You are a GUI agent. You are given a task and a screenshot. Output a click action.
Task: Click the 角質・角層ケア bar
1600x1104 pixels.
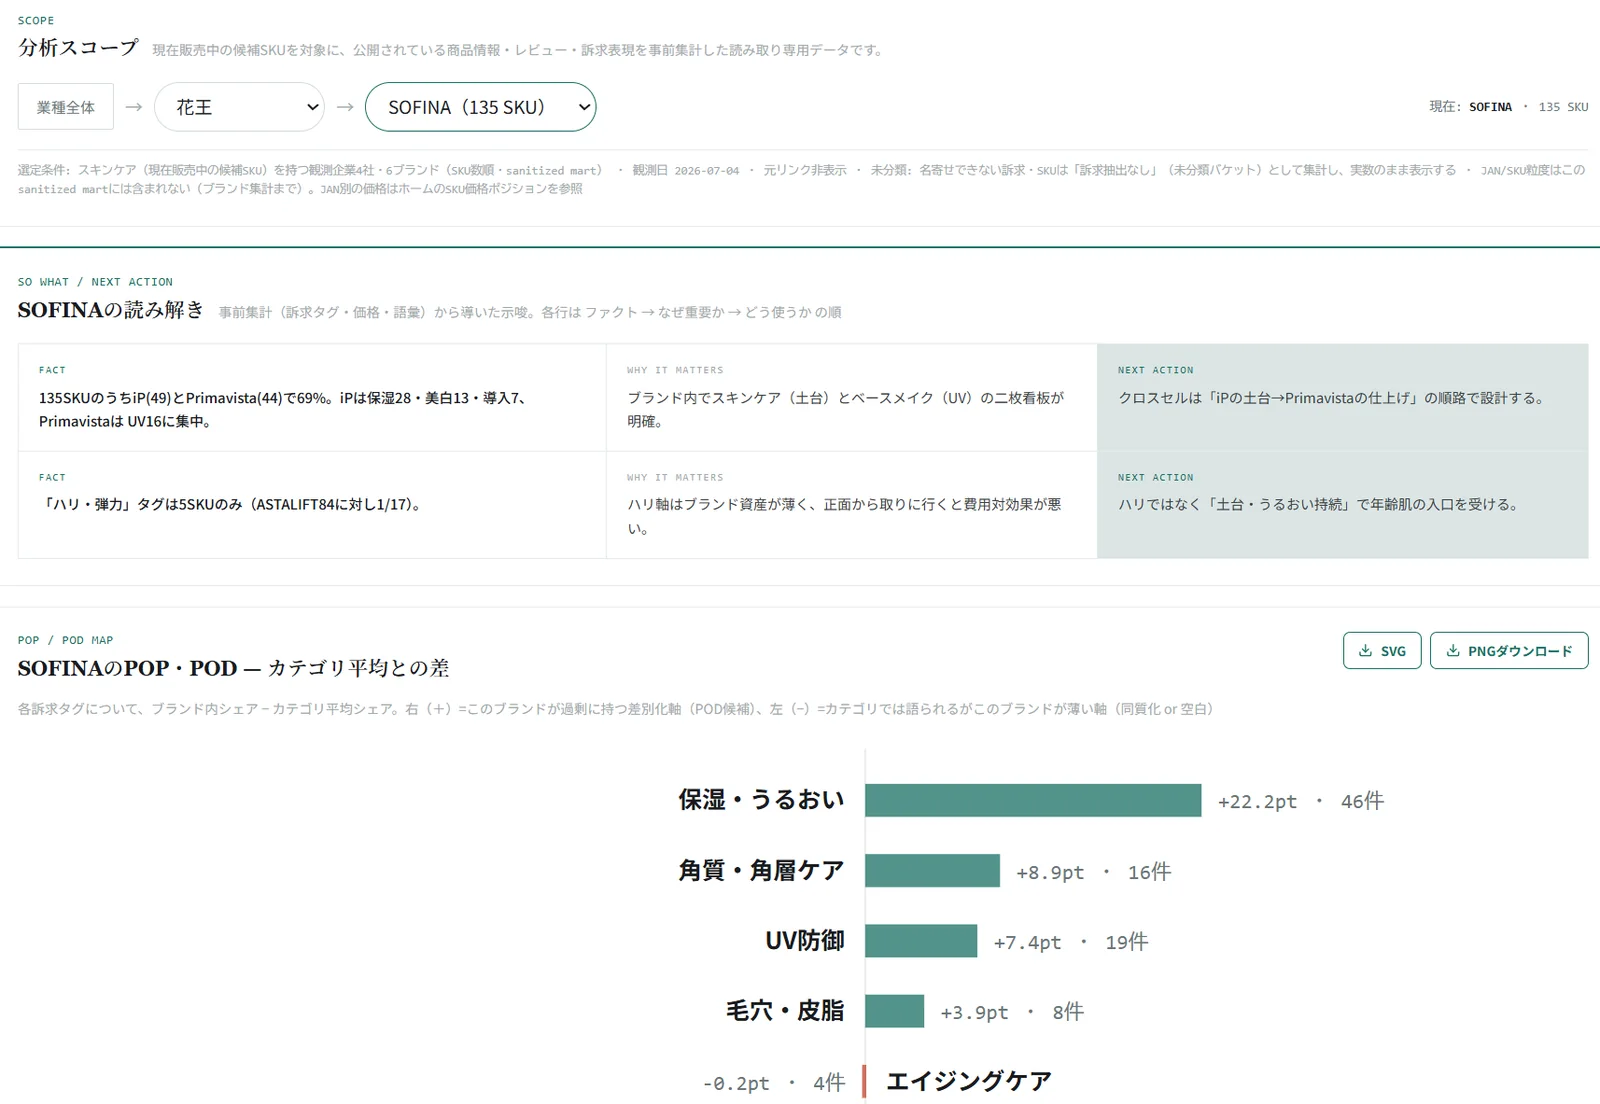pos(932,871)
